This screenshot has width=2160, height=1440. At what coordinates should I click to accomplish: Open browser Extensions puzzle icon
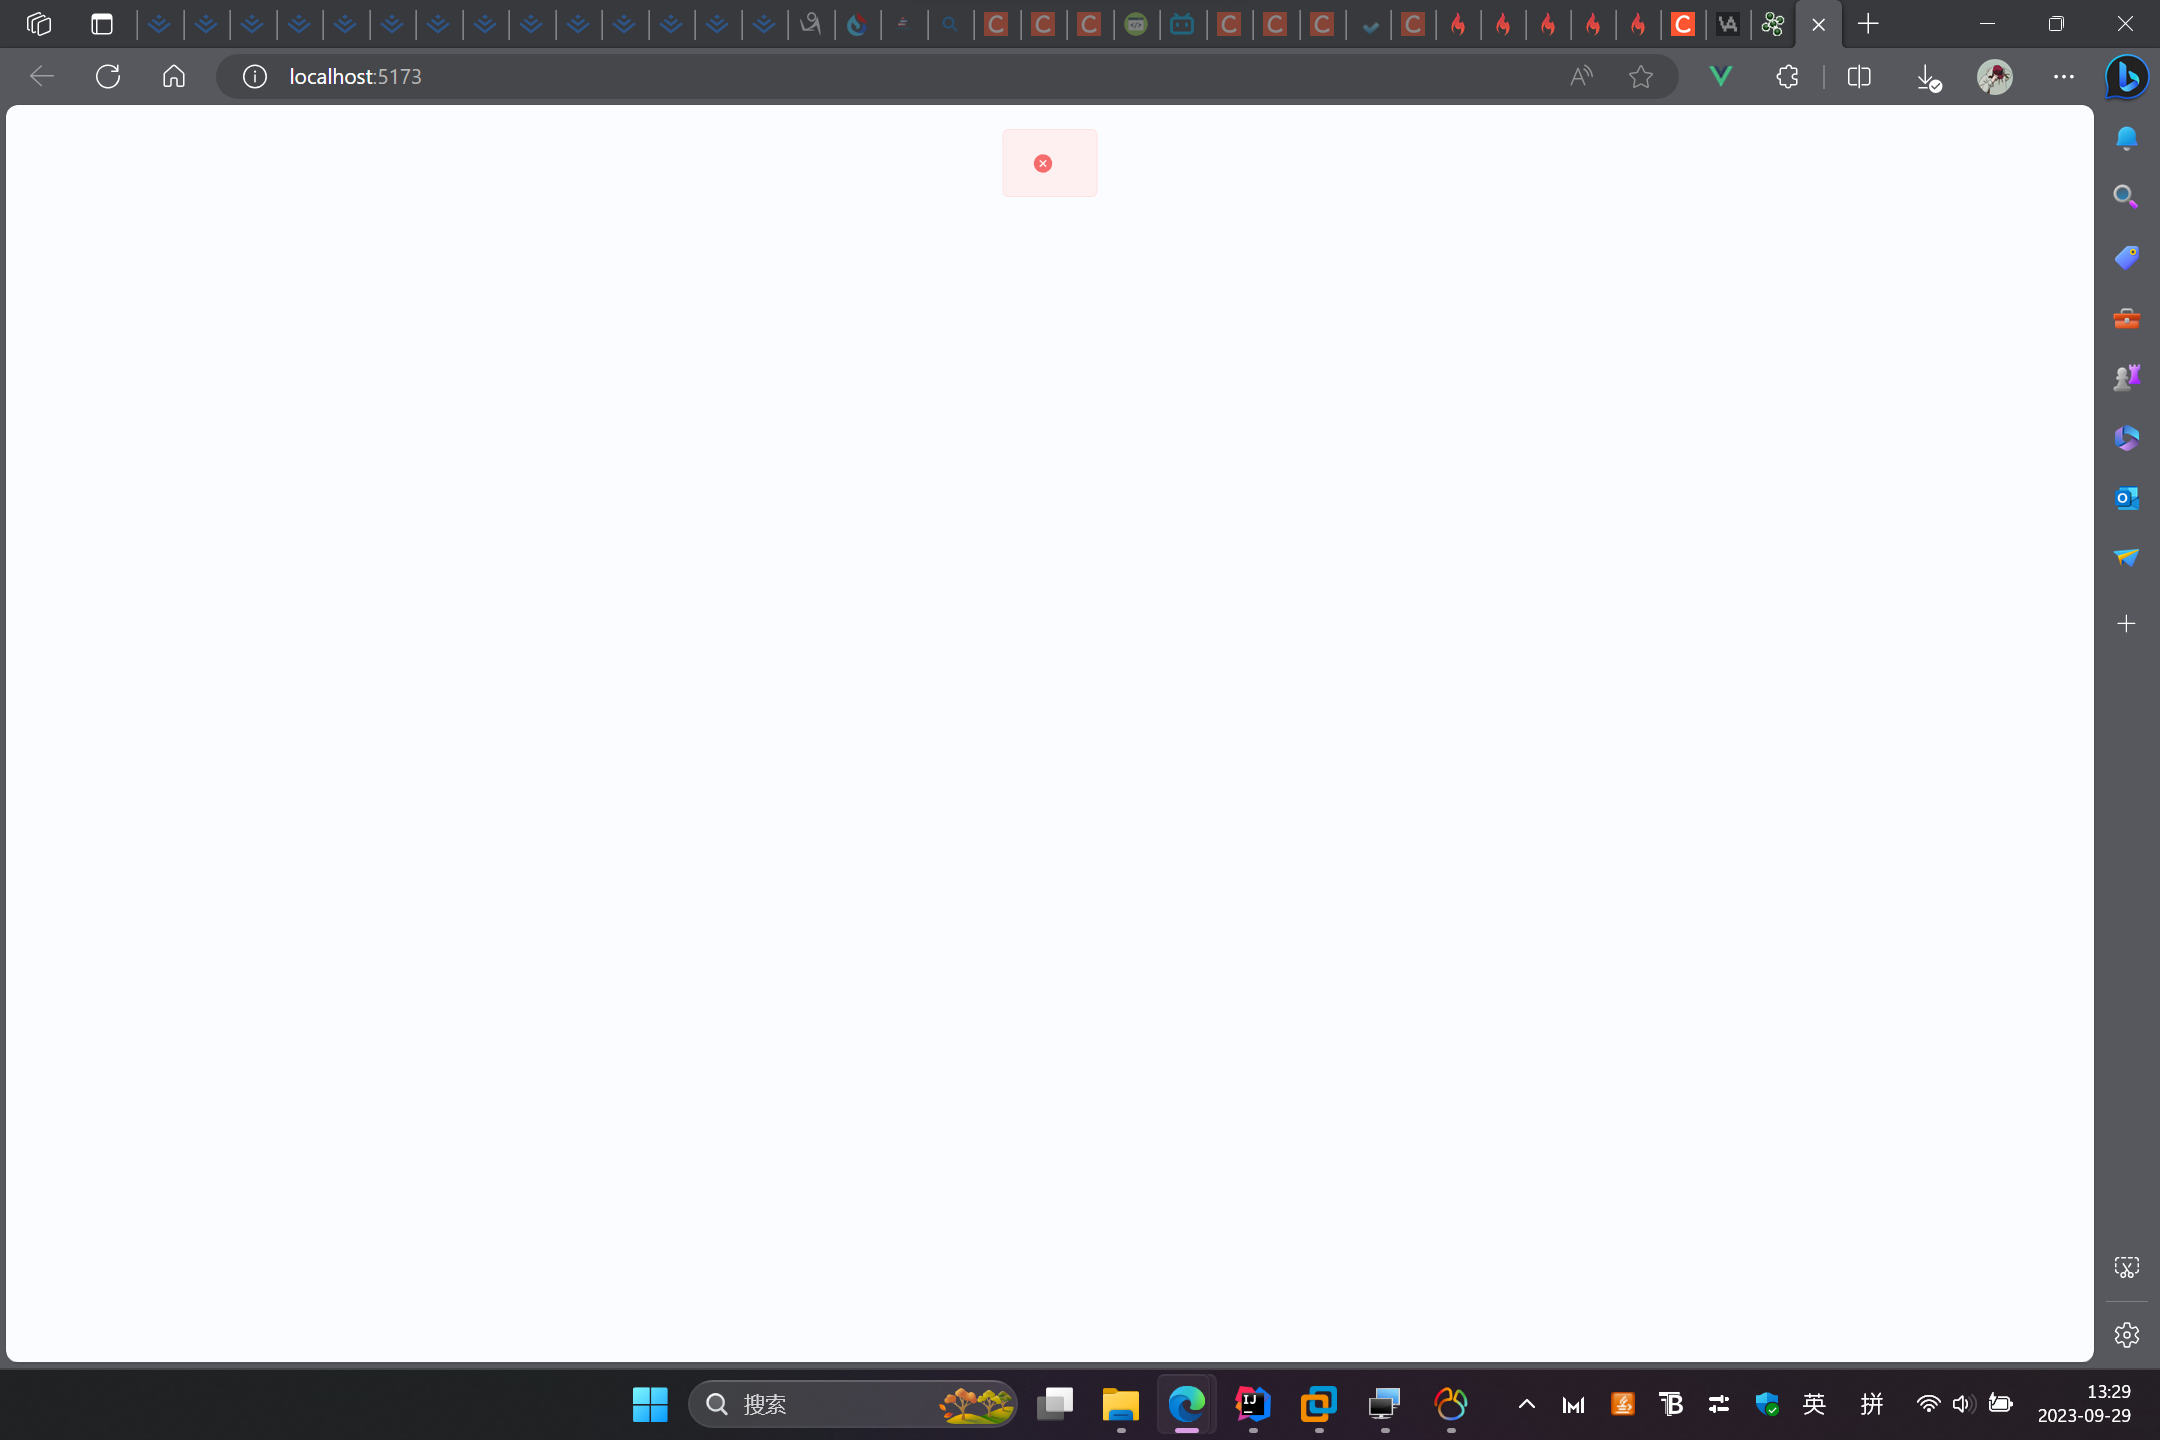pos(1787,76)
